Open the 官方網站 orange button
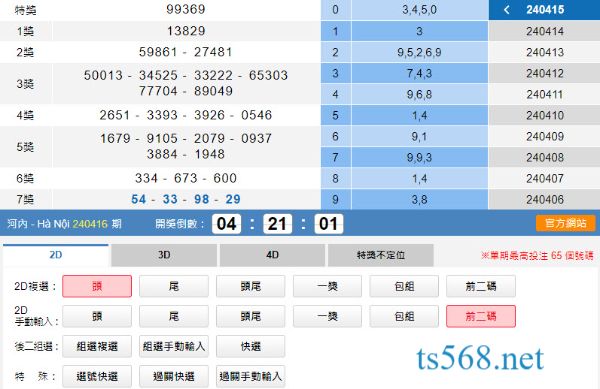 click(566, 223)
